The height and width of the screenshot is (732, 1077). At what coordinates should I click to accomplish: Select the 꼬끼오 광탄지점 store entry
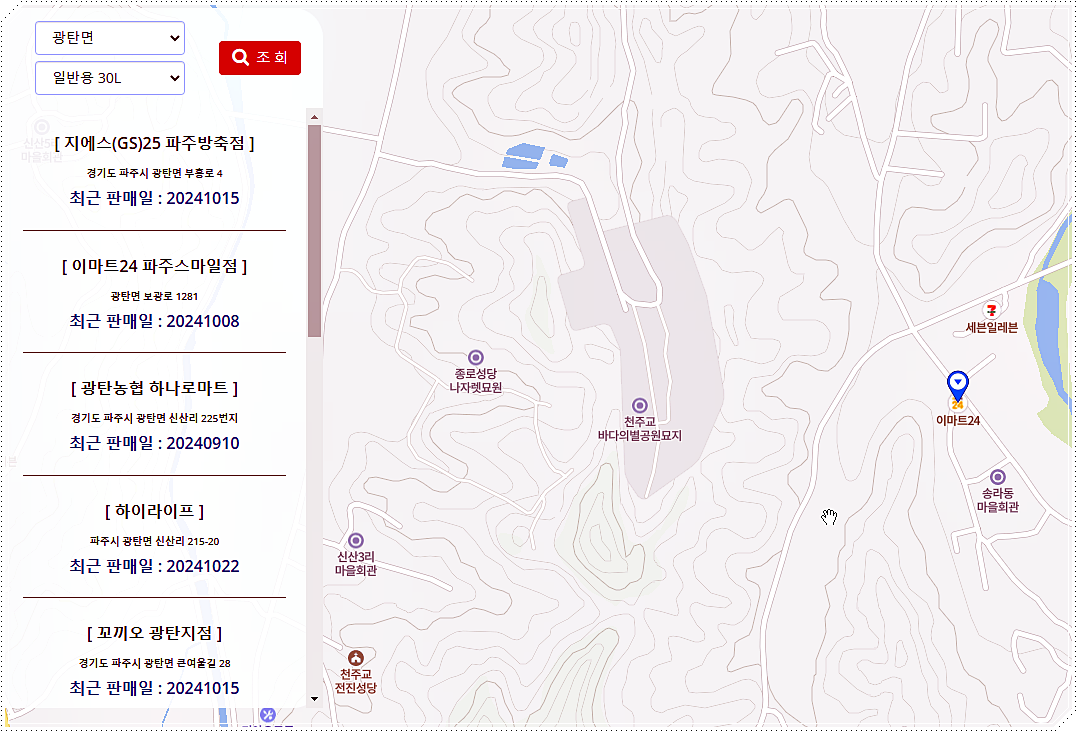[155, 659]
